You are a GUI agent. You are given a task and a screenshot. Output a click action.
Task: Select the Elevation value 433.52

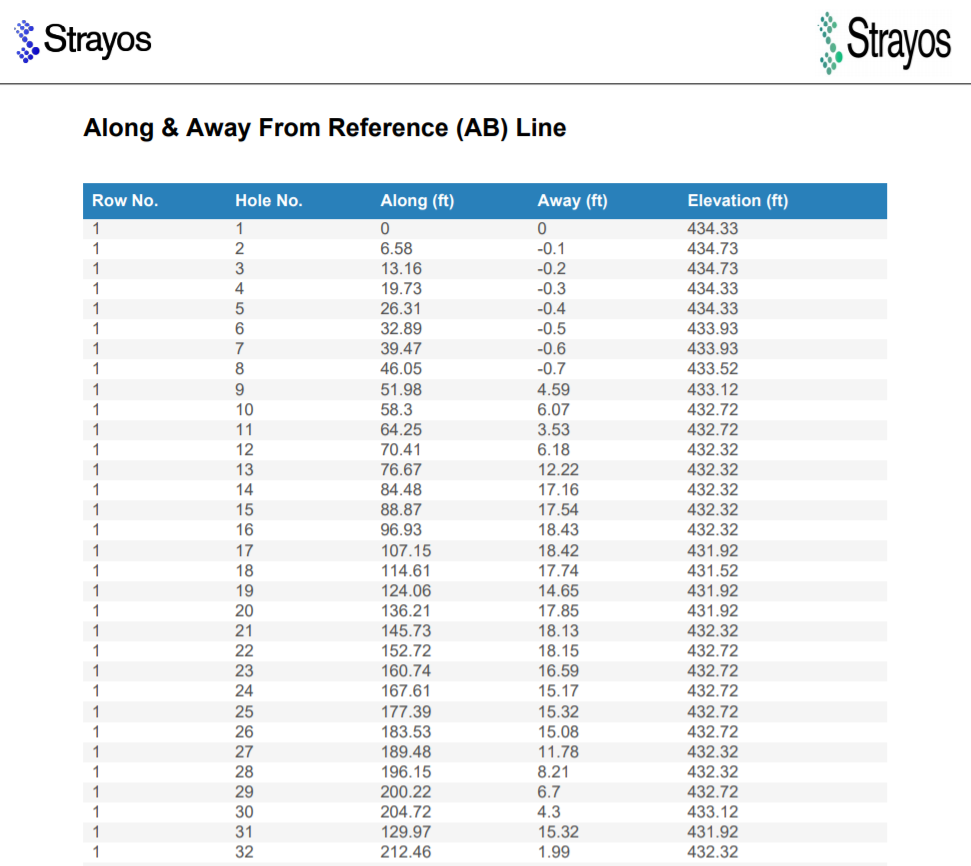pyautogui.click(x=713, y=369)
